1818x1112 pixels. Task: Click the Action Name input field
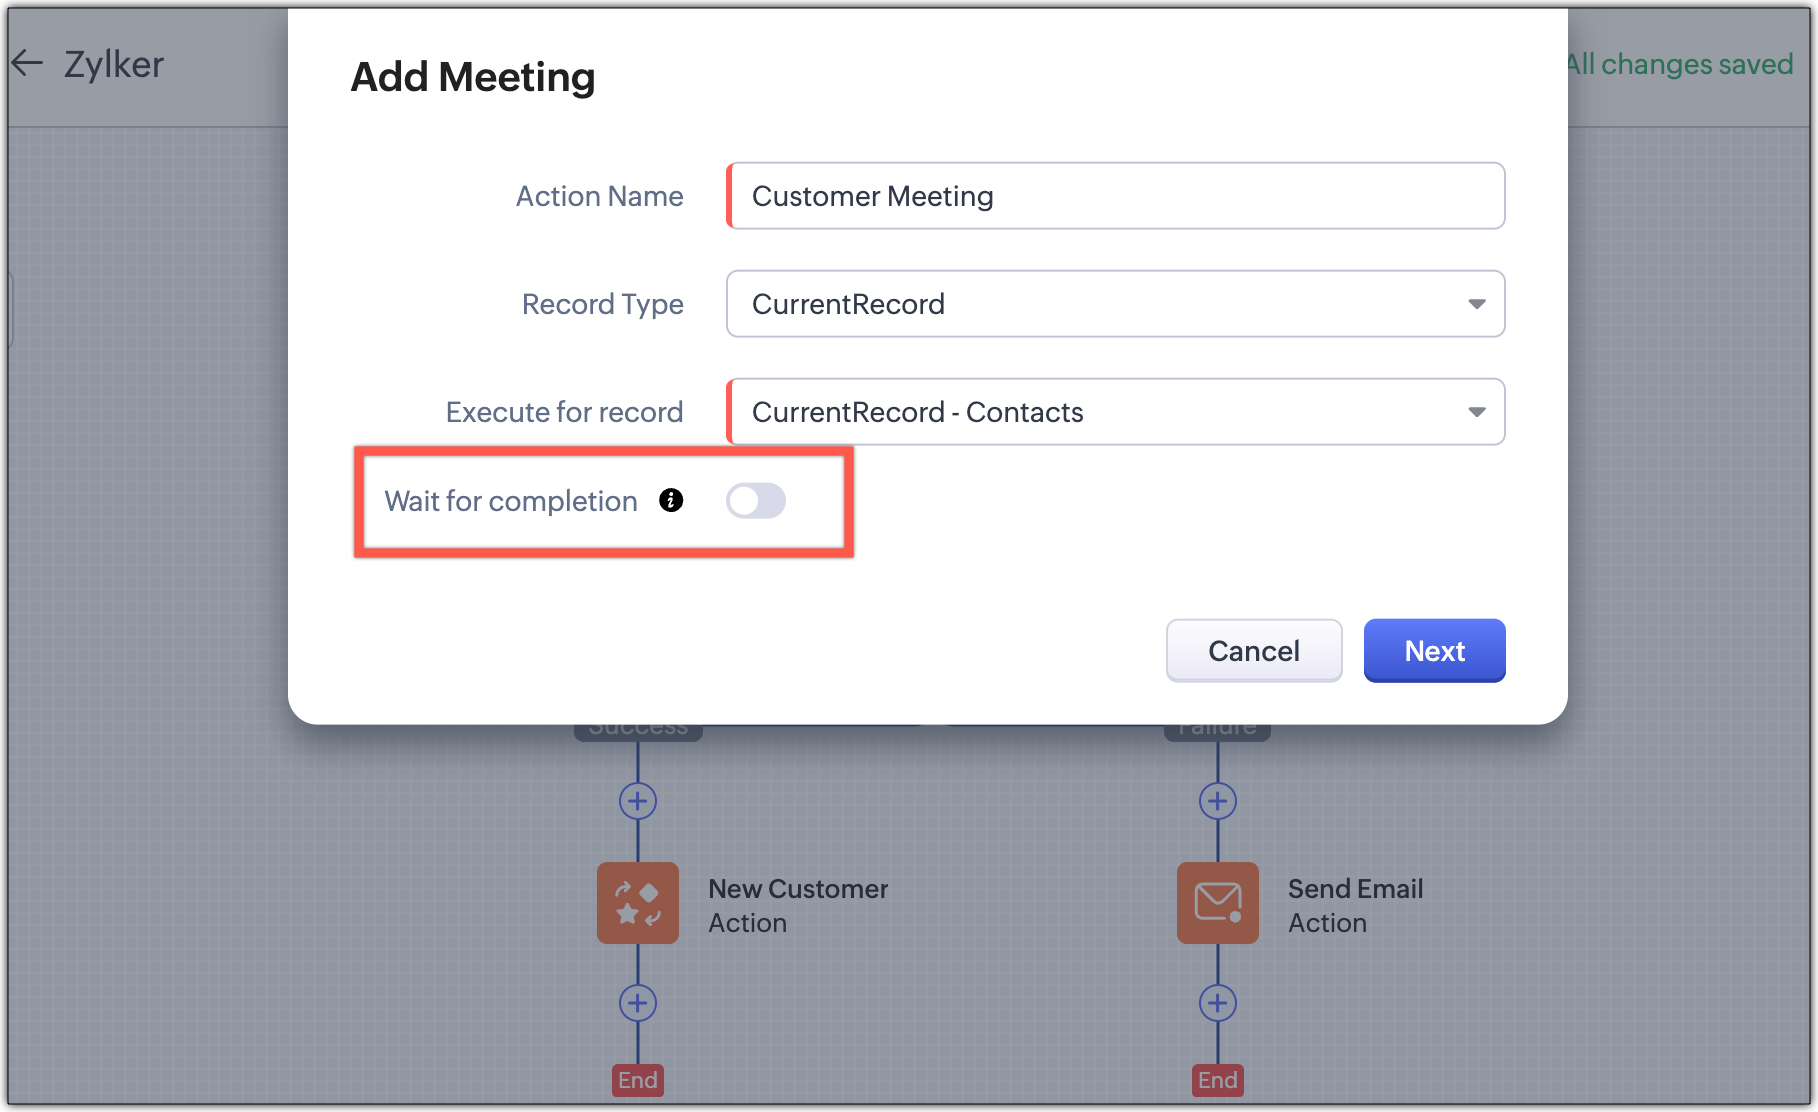click(x=1115, y=196)
